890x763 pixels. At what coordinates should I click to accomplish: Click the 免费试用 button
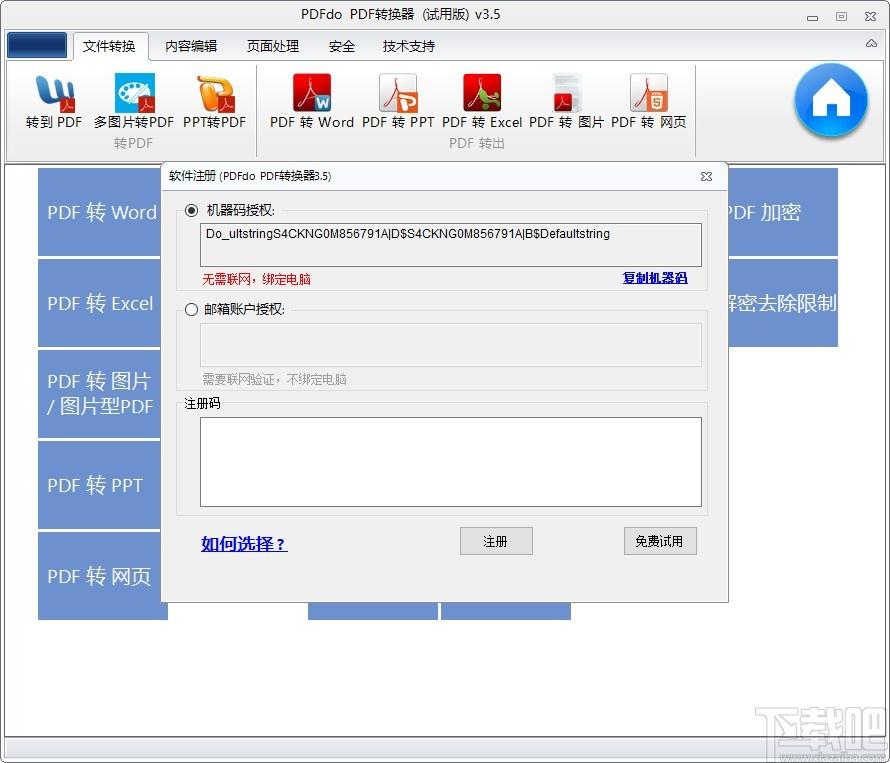(660, 541)
